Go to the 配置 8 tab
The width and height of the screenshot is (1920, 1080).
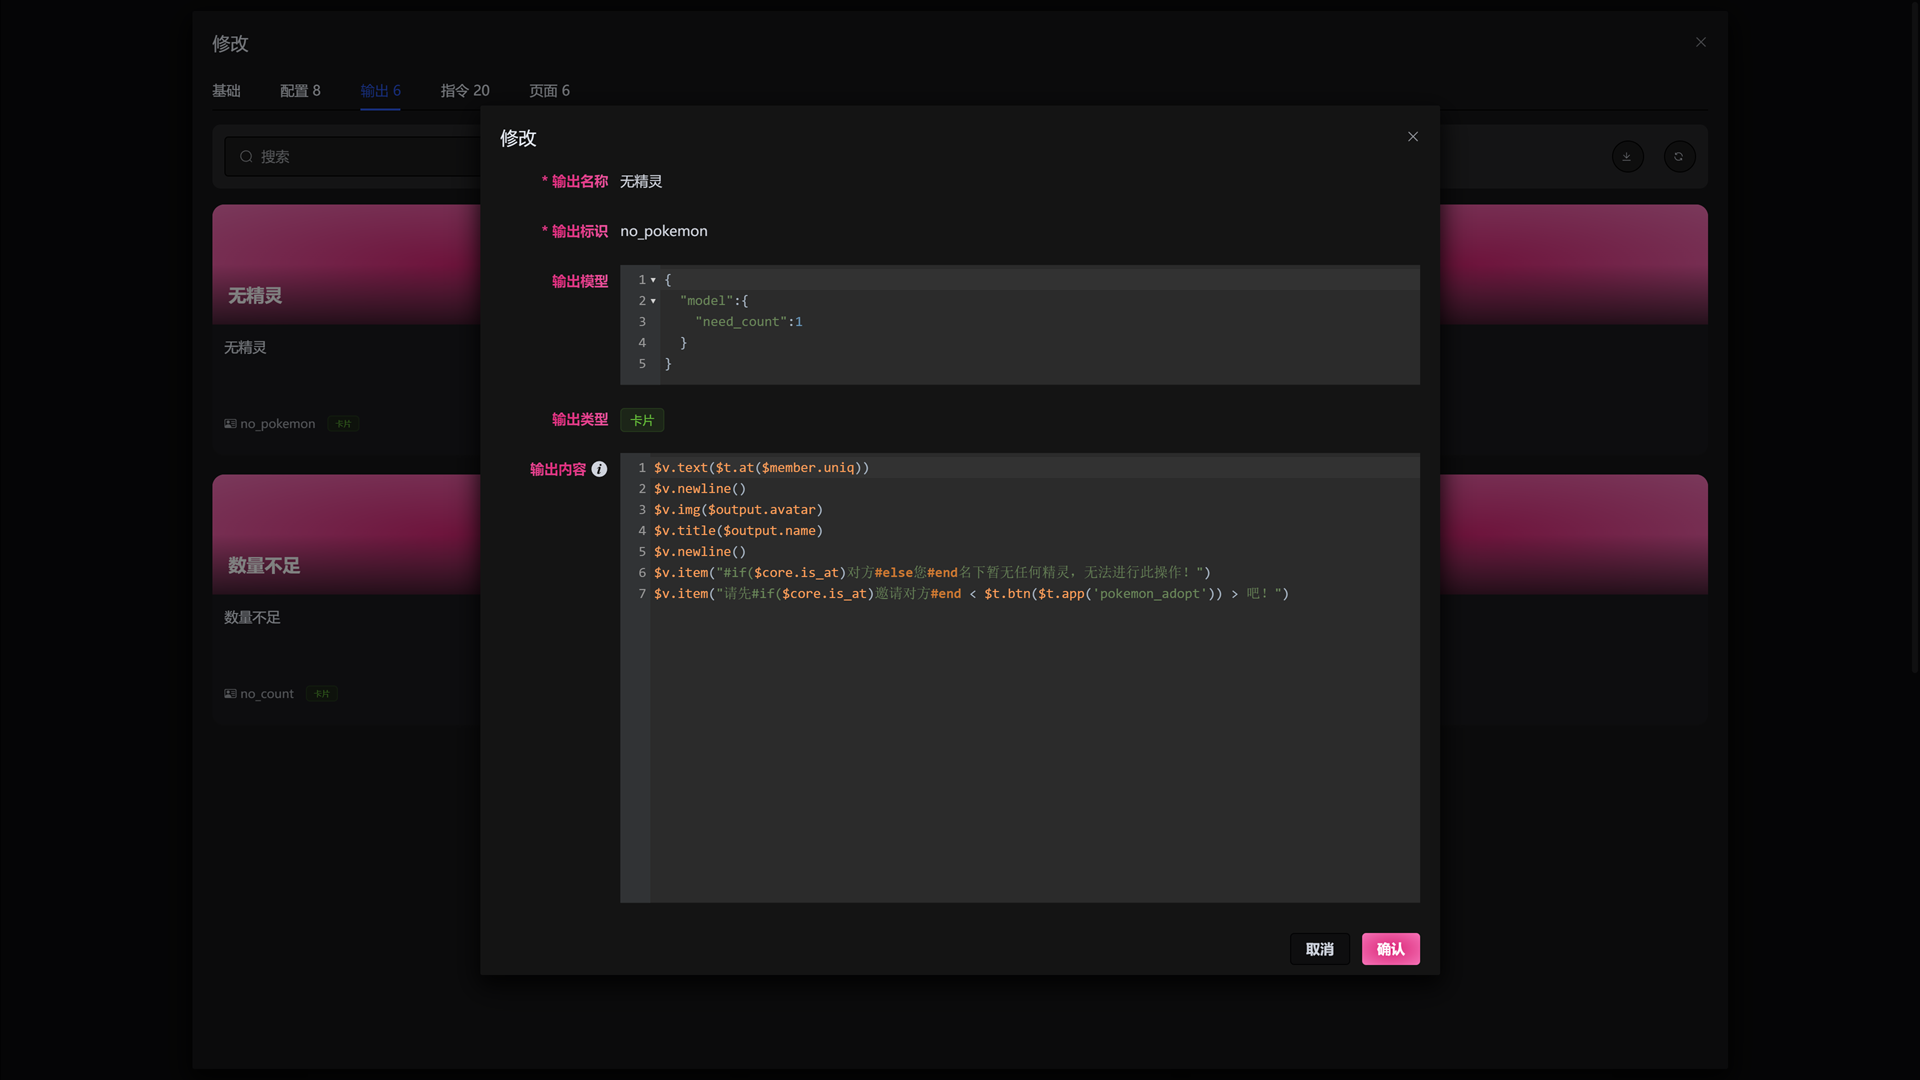tap(300, 91)
